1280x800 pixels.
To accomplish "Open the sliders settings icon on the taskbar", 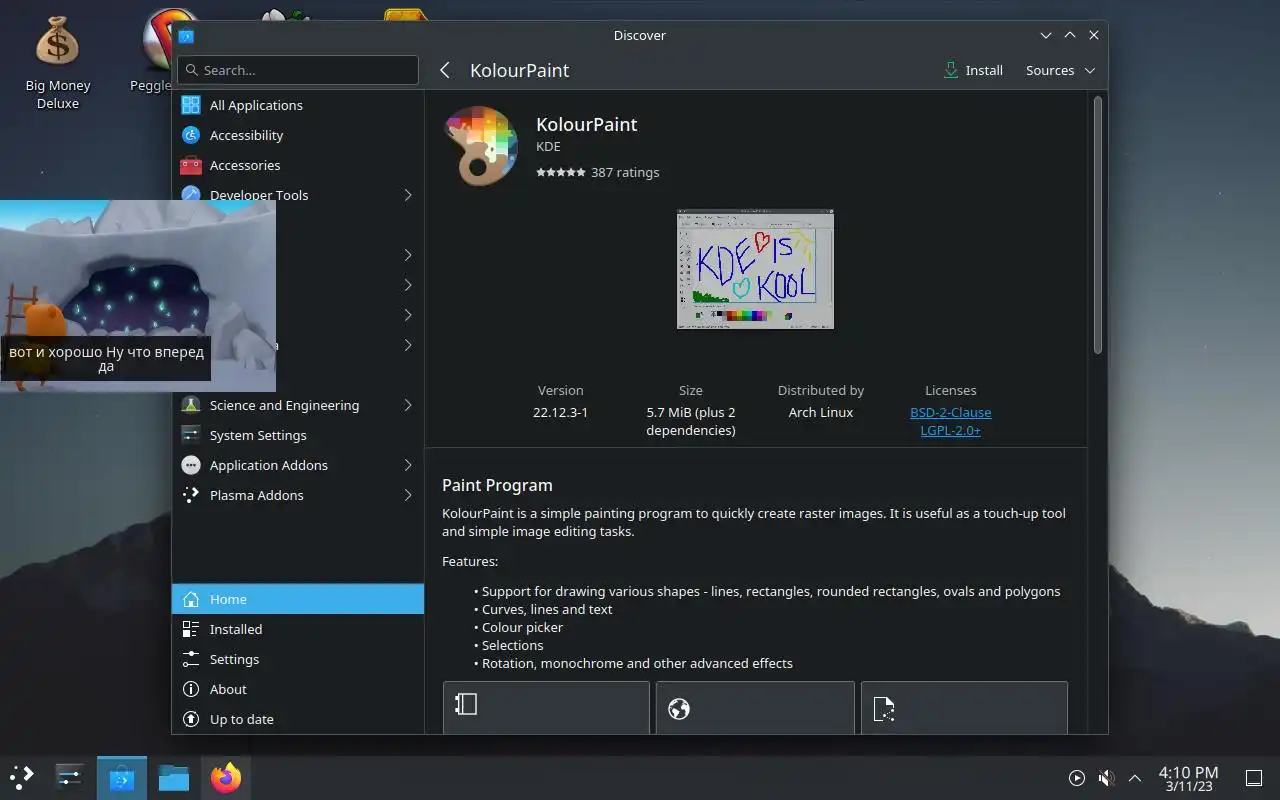I will point(69,777).
